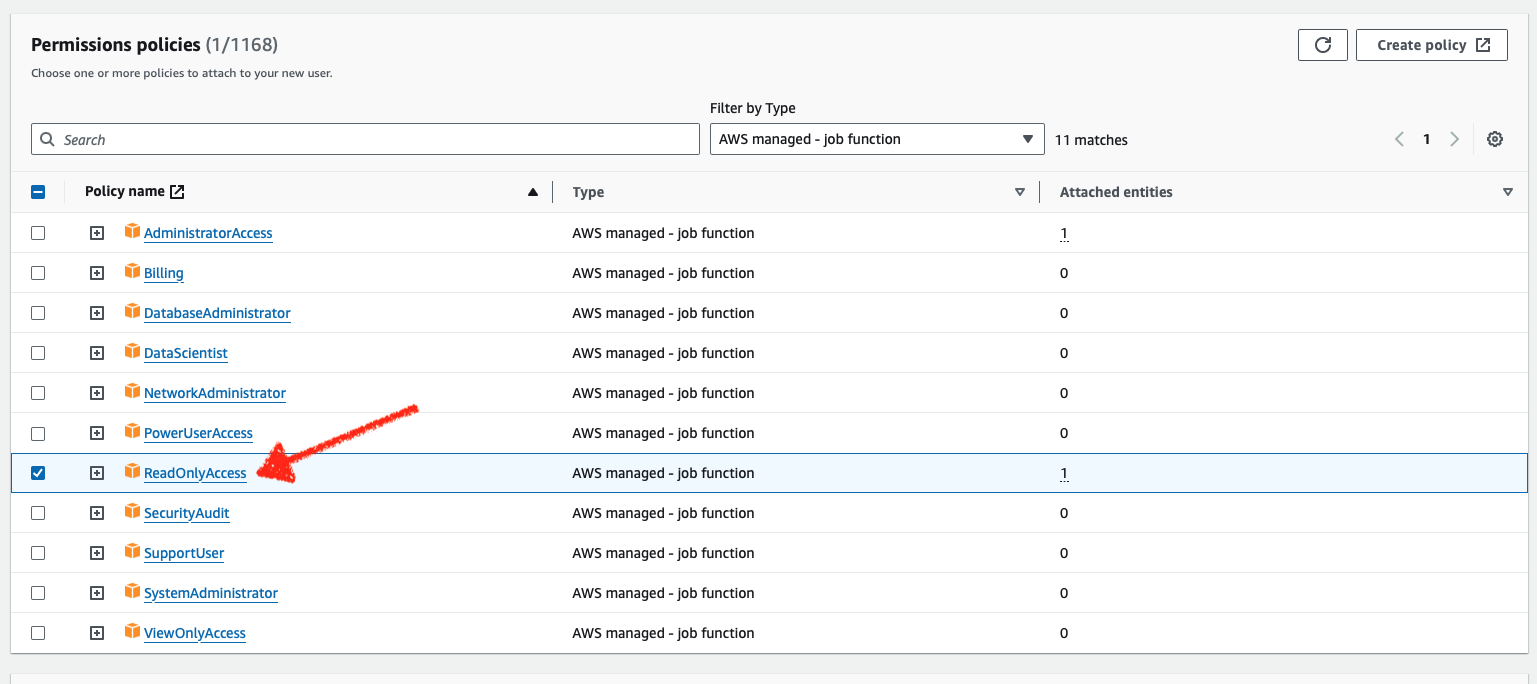Click the '11 matches' result count

1091,140
